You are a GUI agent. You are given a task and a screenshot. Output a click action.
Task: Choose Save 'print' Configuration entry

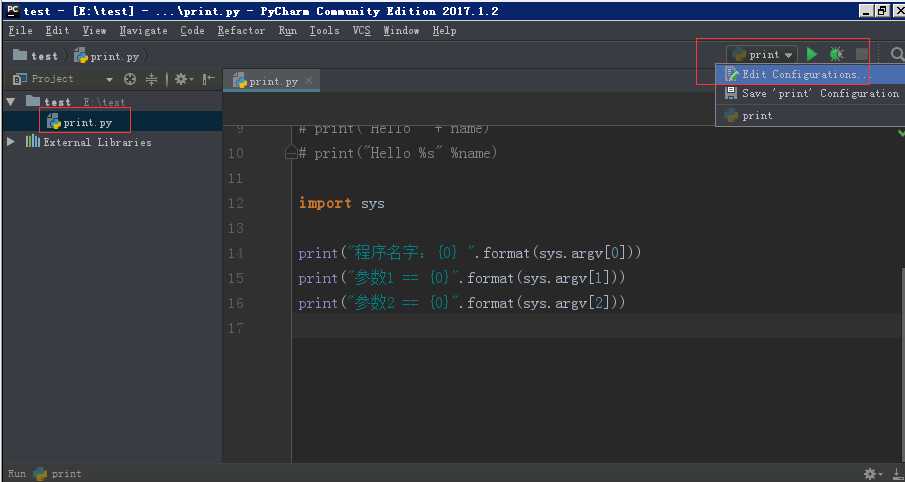pyautogui.click(x=810, y=93)
